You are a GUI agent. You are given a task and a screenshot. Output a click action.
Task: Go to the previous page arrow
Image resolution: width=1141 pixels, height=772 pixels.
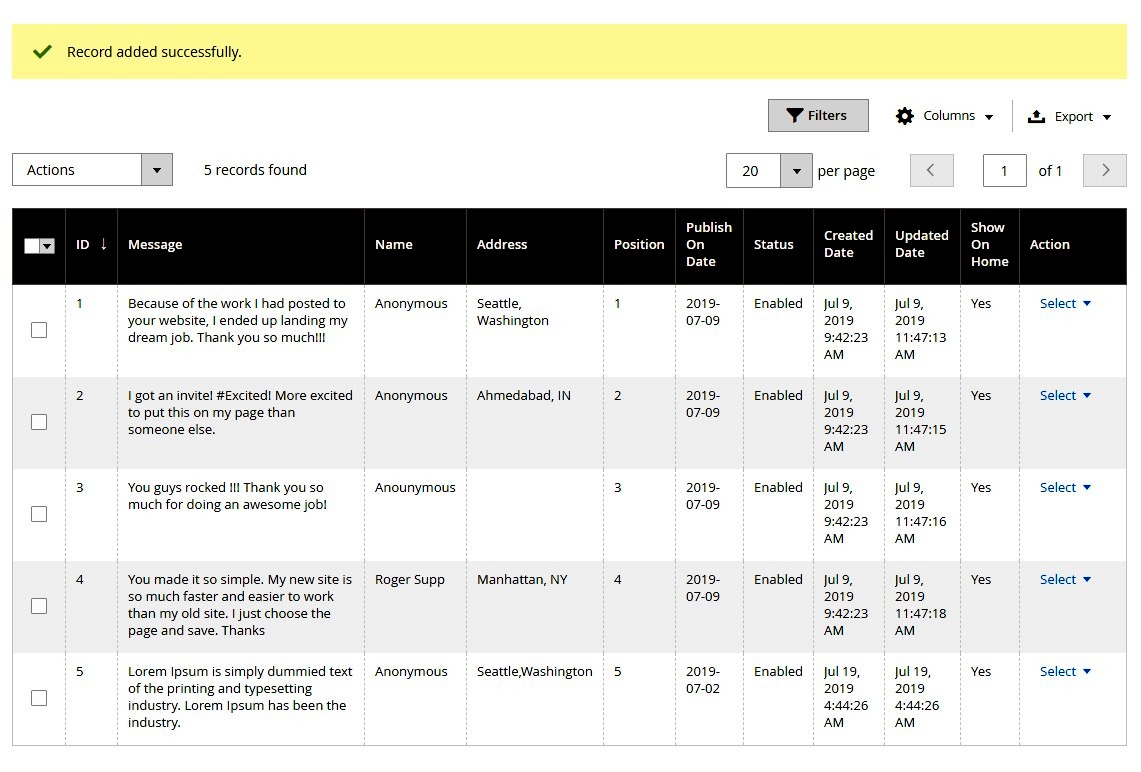click(931, 170)
